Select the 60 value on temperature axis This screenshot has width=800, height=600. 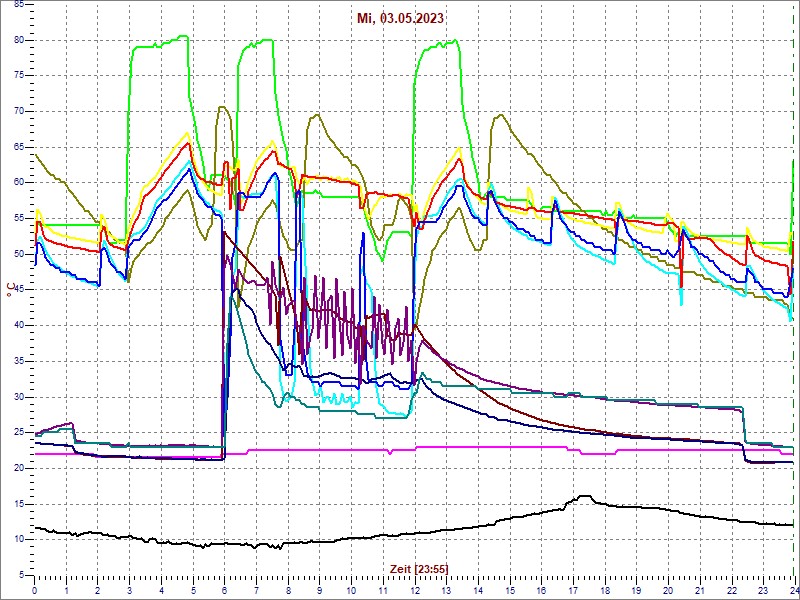[x=18, y=183]
